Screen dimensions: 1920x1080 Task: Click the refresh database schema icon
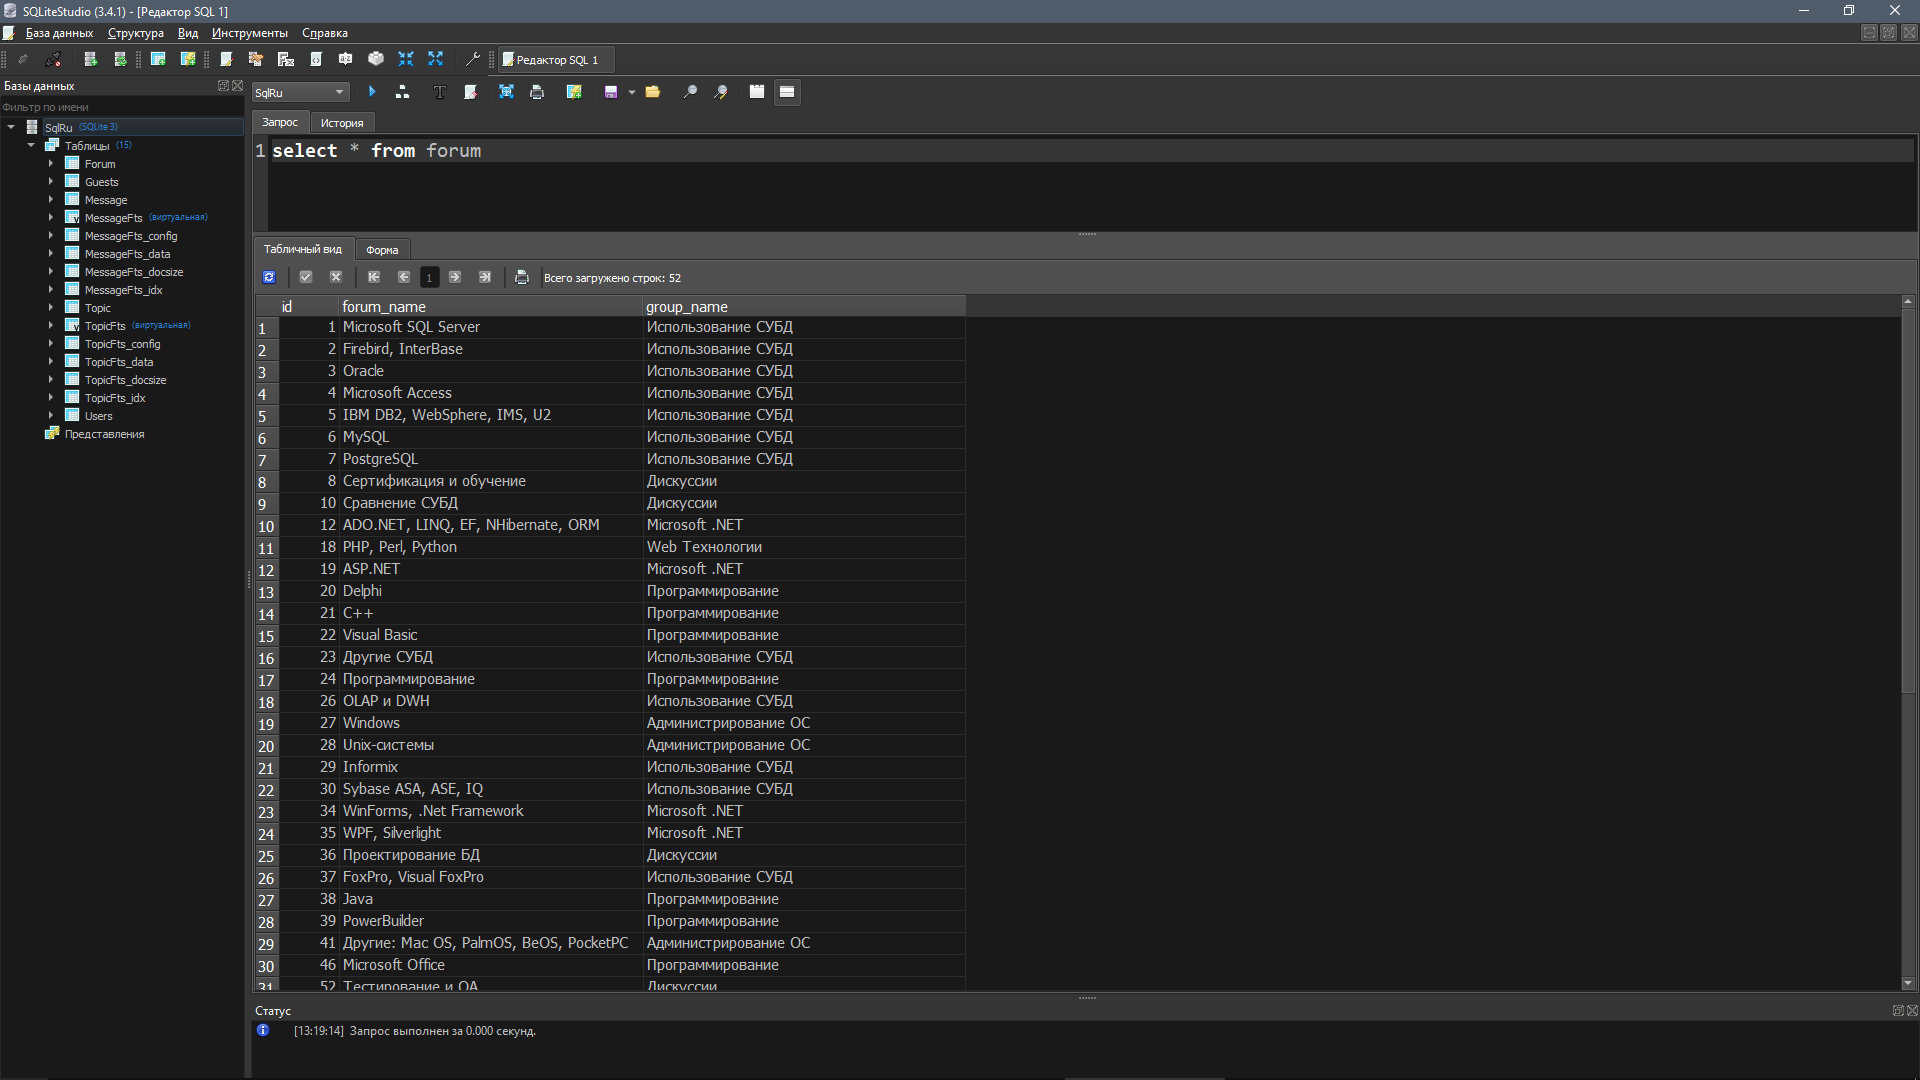point(120,60)
